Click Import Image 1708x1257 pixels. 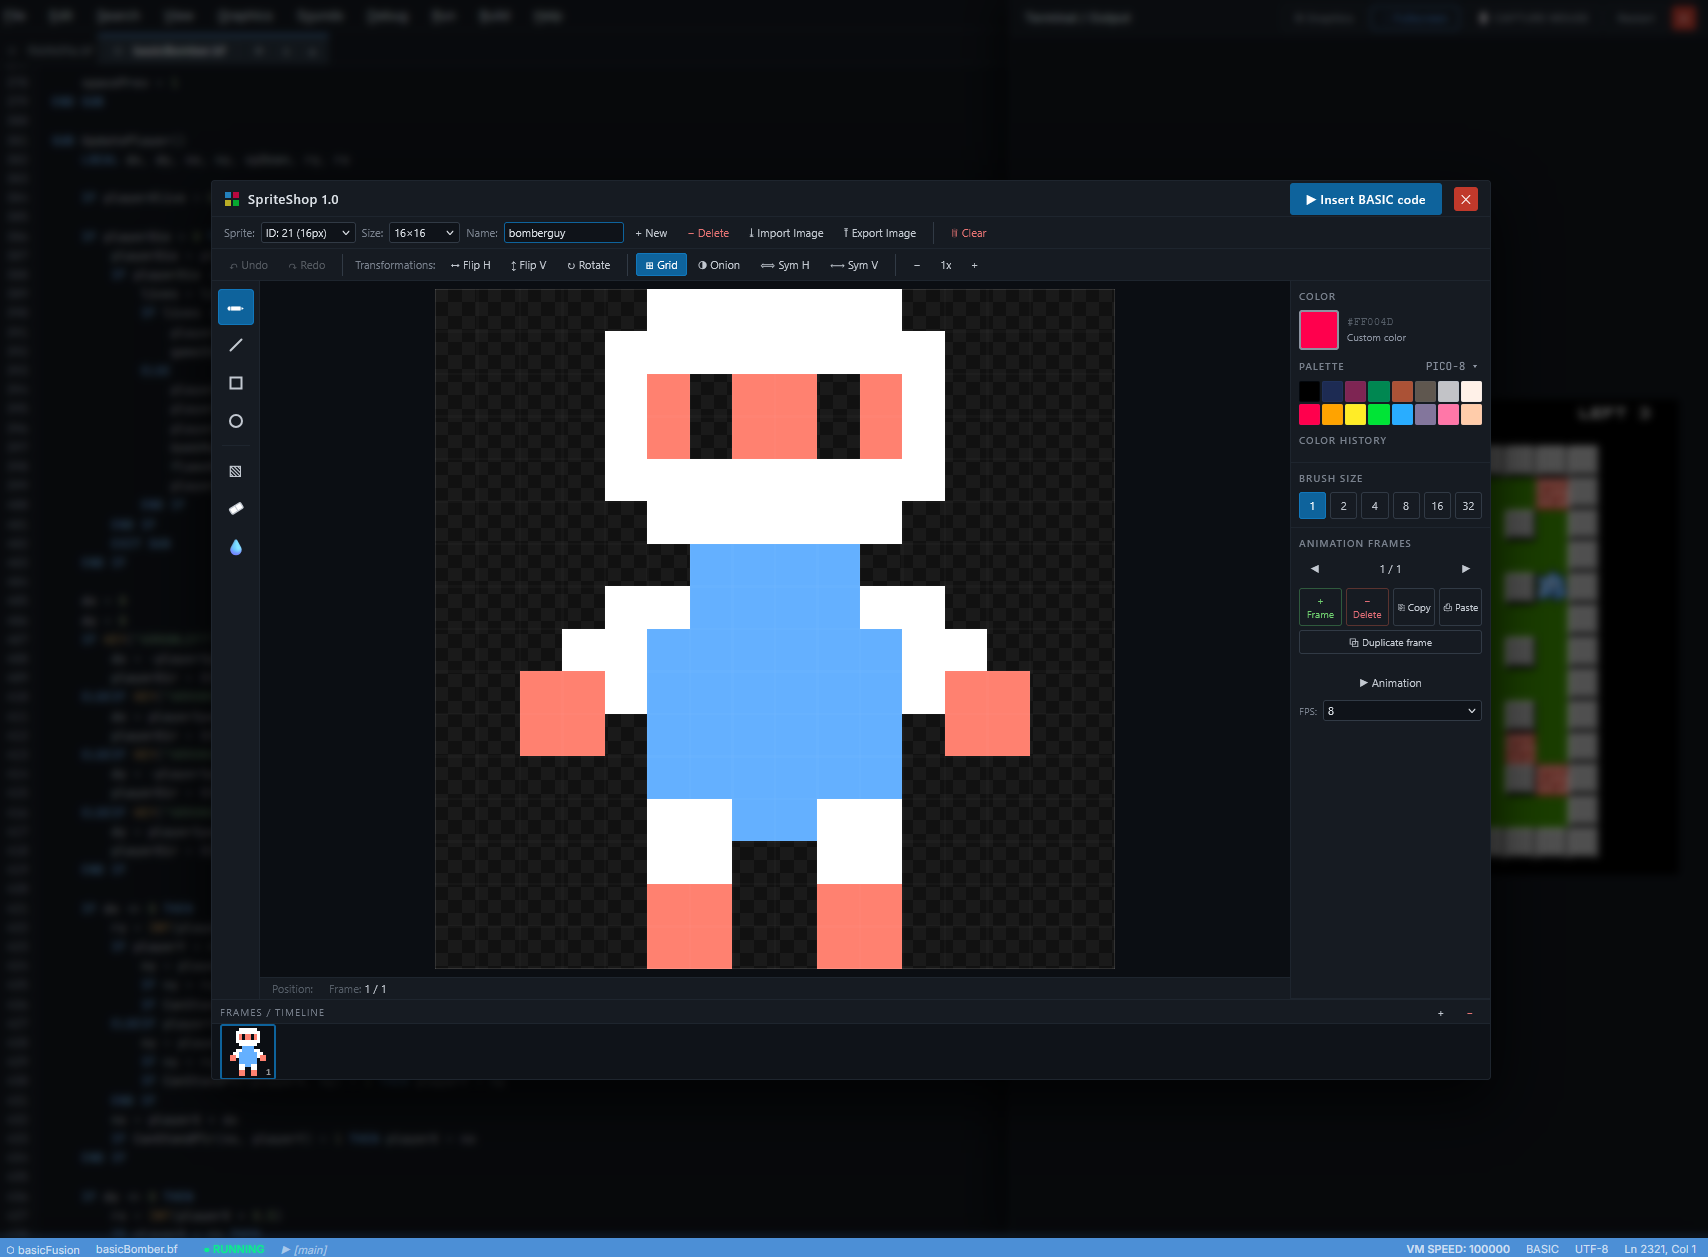(786, 233)
